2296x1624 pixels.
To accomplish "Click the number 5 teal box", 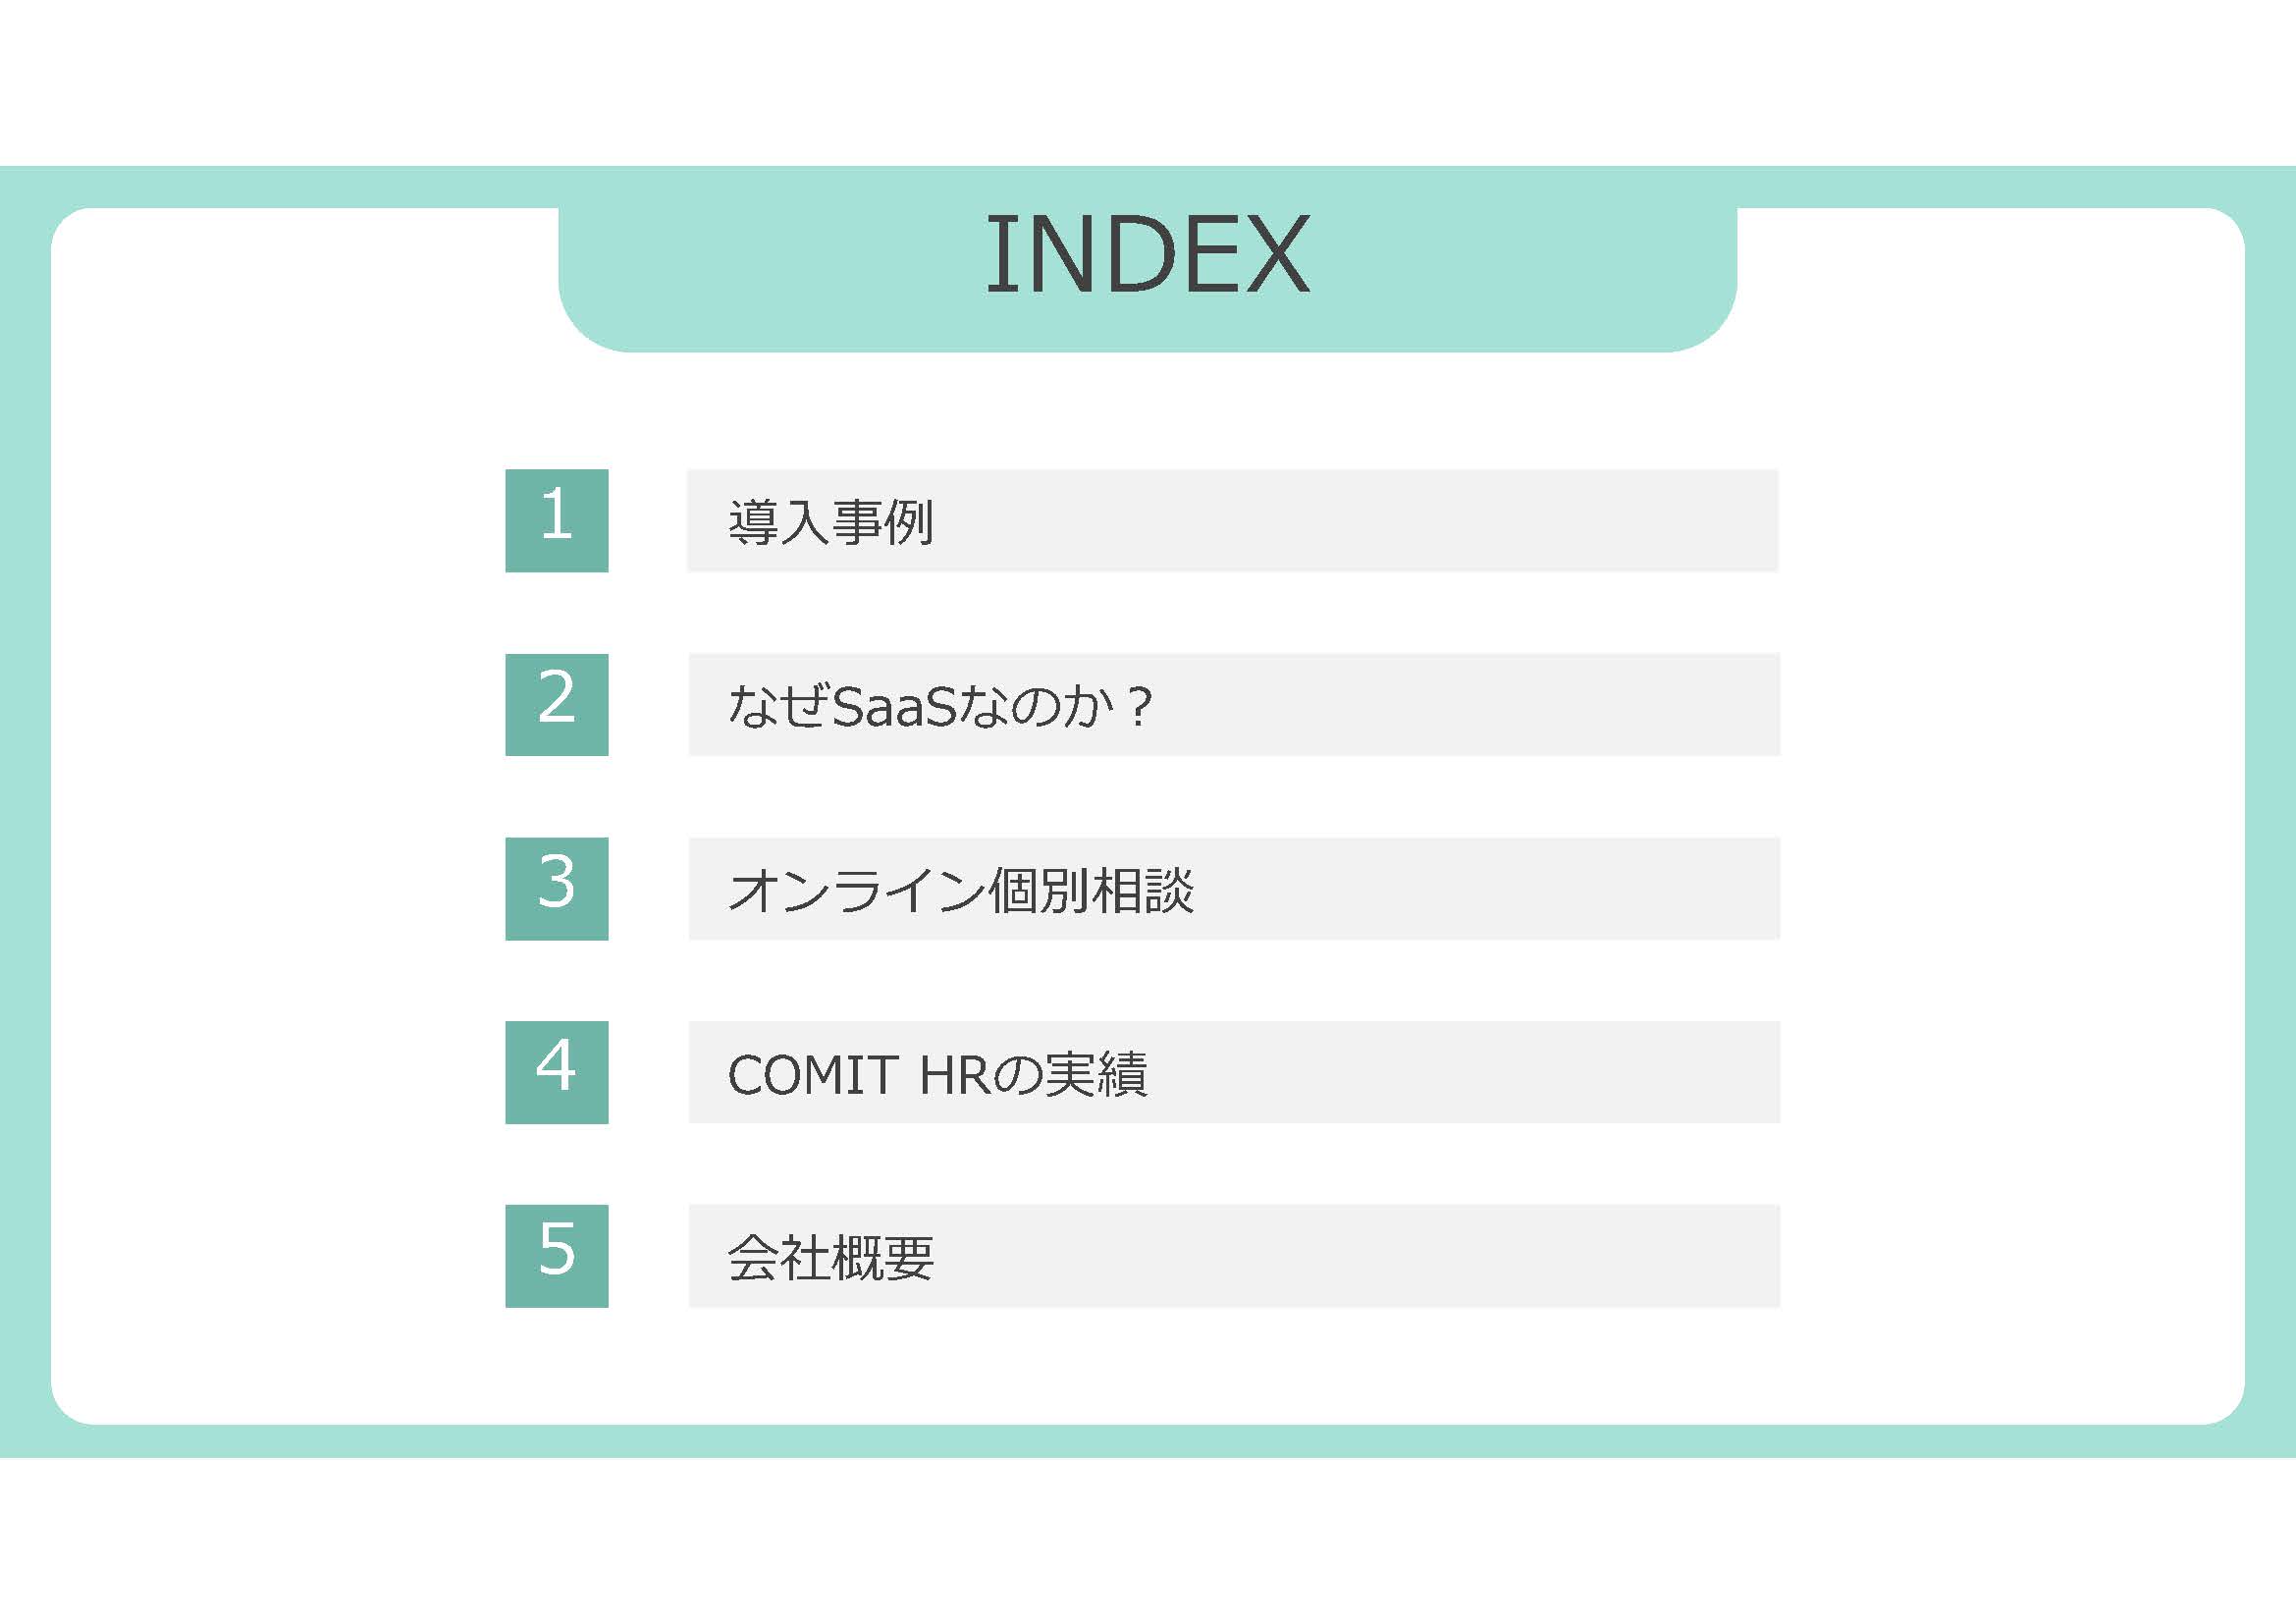I will click(556, 1256).
